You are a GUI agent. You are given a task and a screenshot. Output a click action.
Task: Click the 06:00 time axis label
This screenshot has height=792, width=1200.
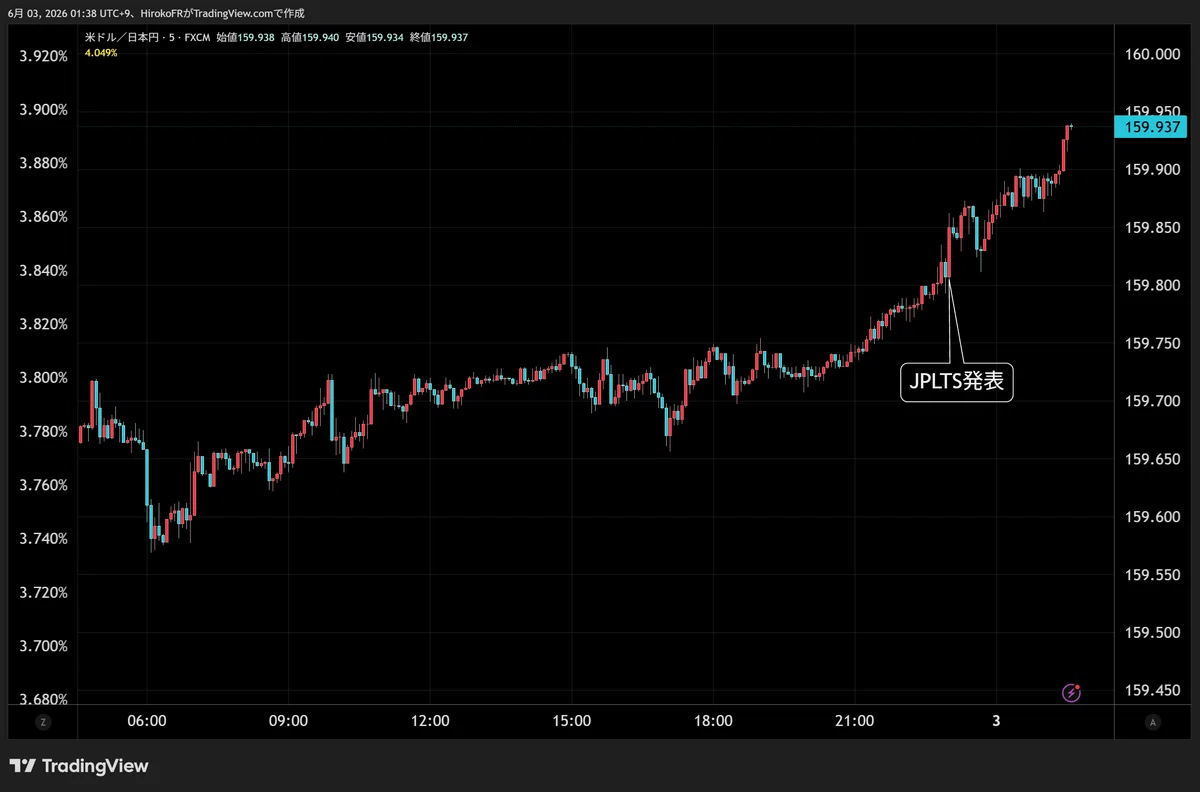147,721
